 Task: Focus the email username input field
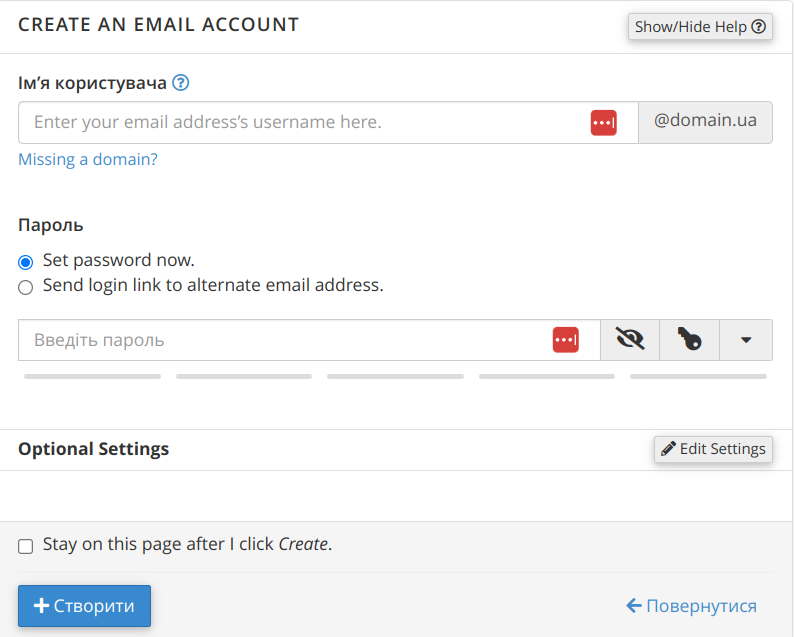[x=300, y=123]
